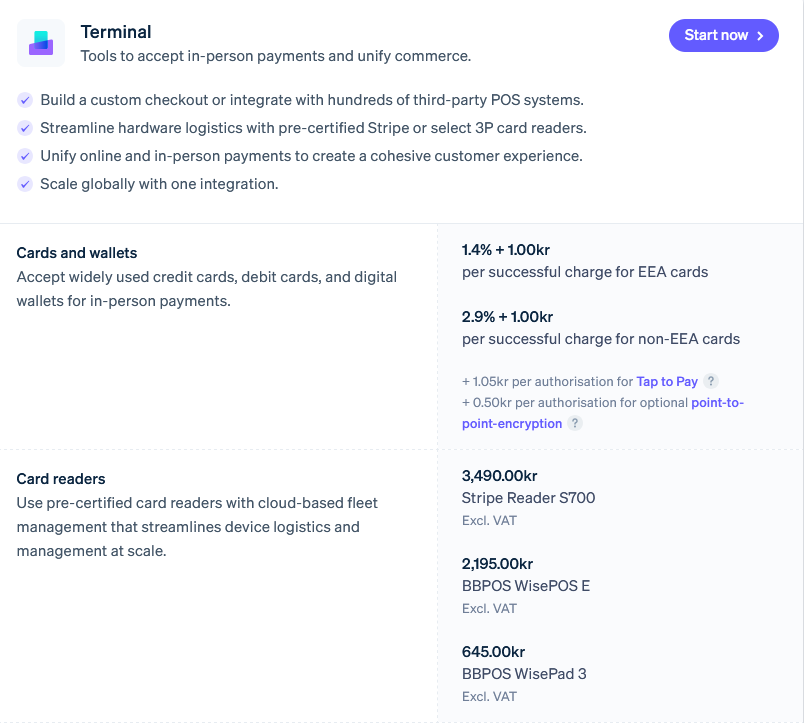Click the BBPOS WisePOS E listing
This screenshot has width=804, height=723.
tap(525, 585)
